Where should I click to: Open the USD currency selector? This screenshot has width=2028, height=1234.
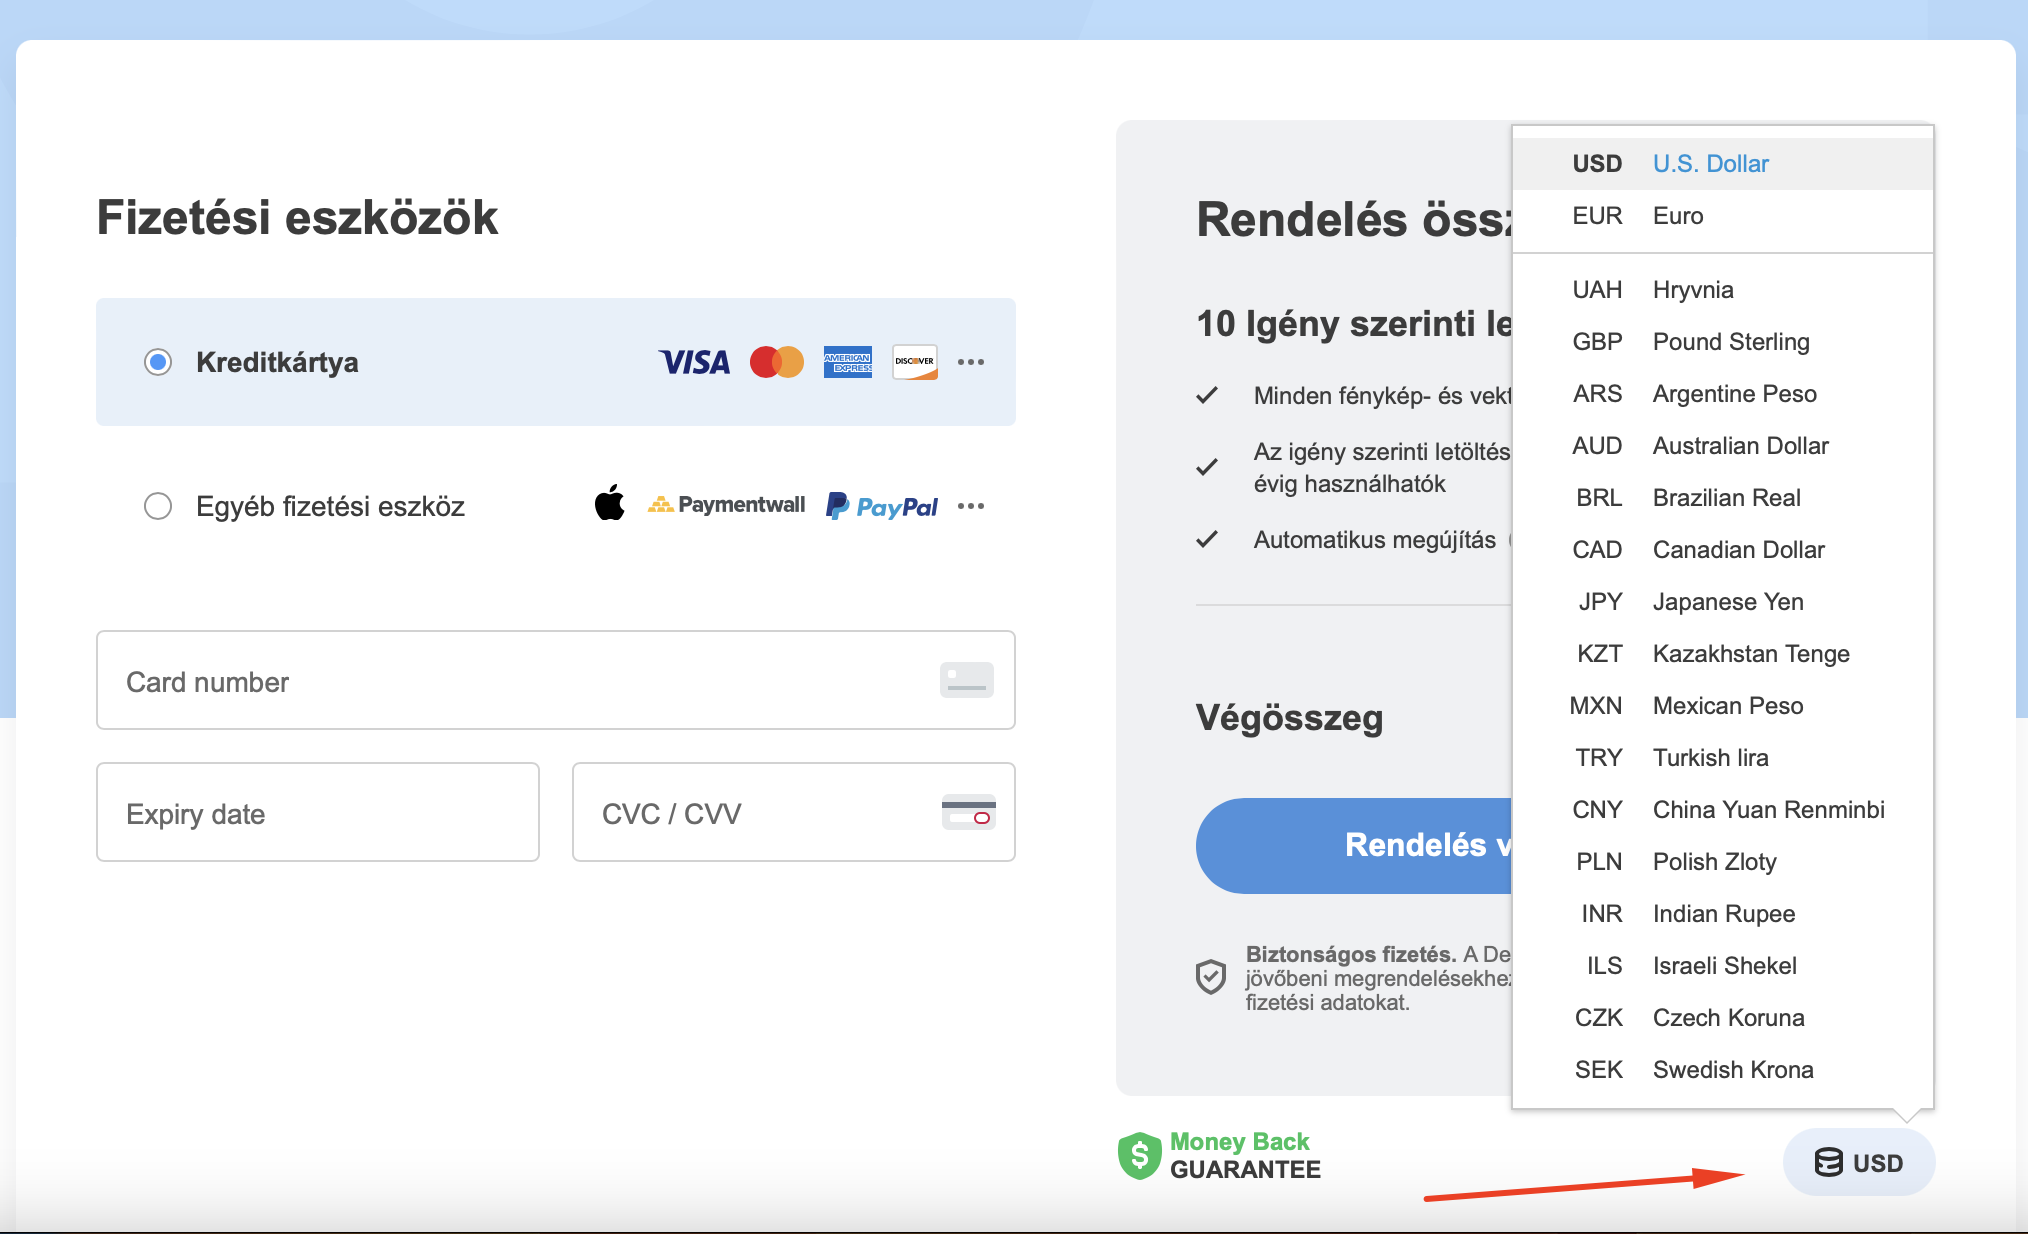(x=1858, y=1162)
